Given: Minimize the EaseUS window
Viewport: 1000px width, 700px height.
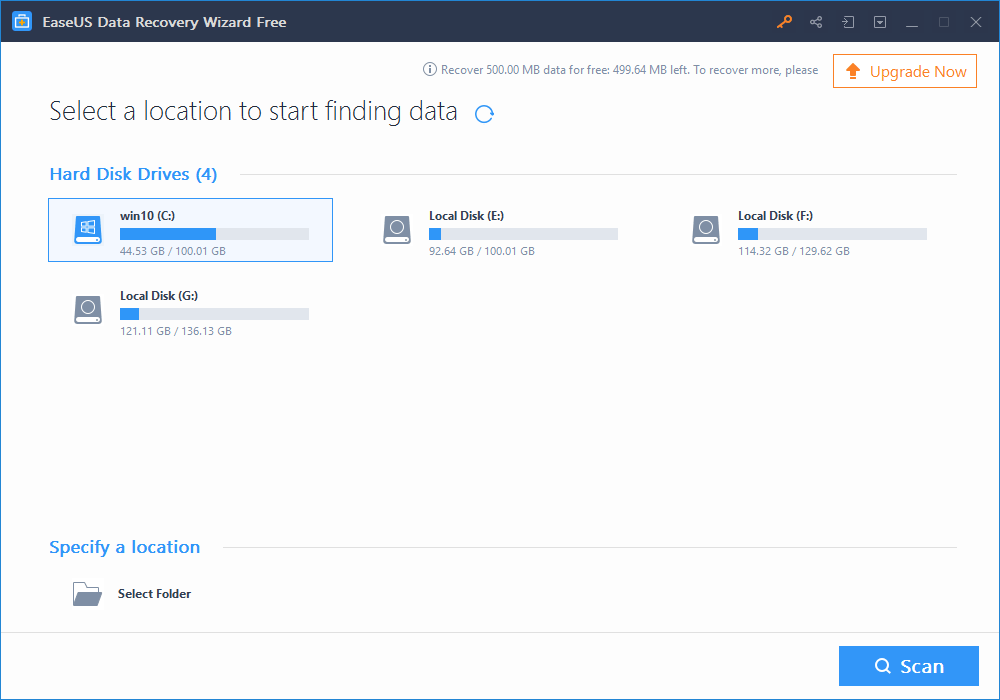Looking at the screenshot, I should pyautogui.click(x=912, y=22).
